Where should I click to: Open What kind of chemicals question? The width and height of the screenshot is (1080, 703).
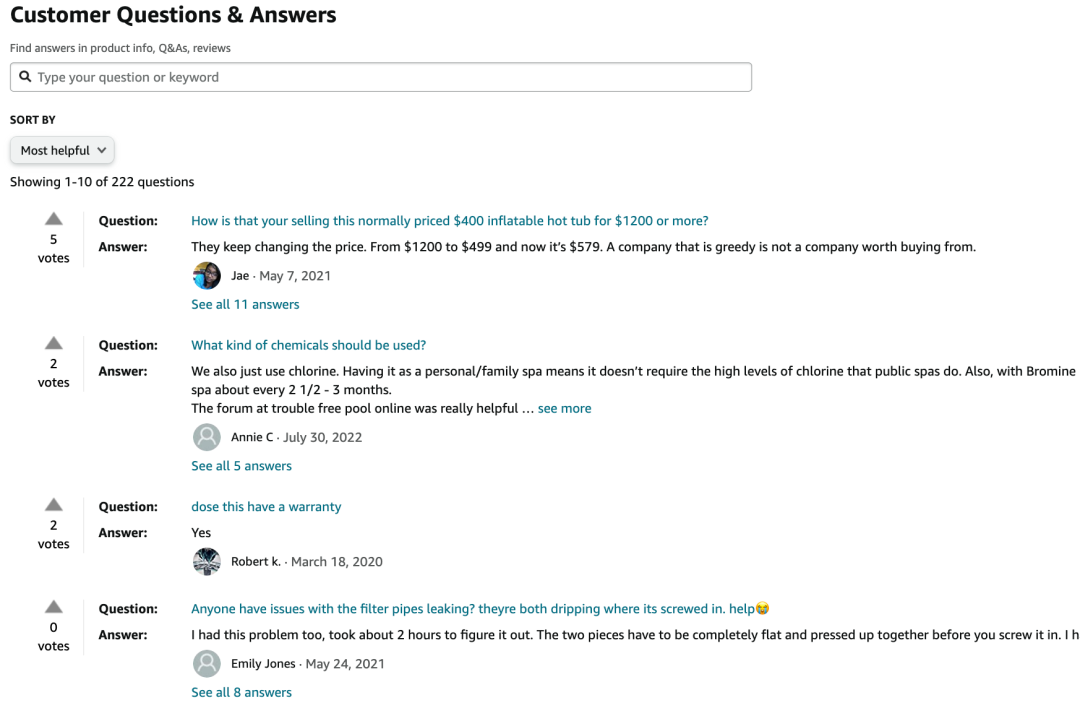coord(309,345)
